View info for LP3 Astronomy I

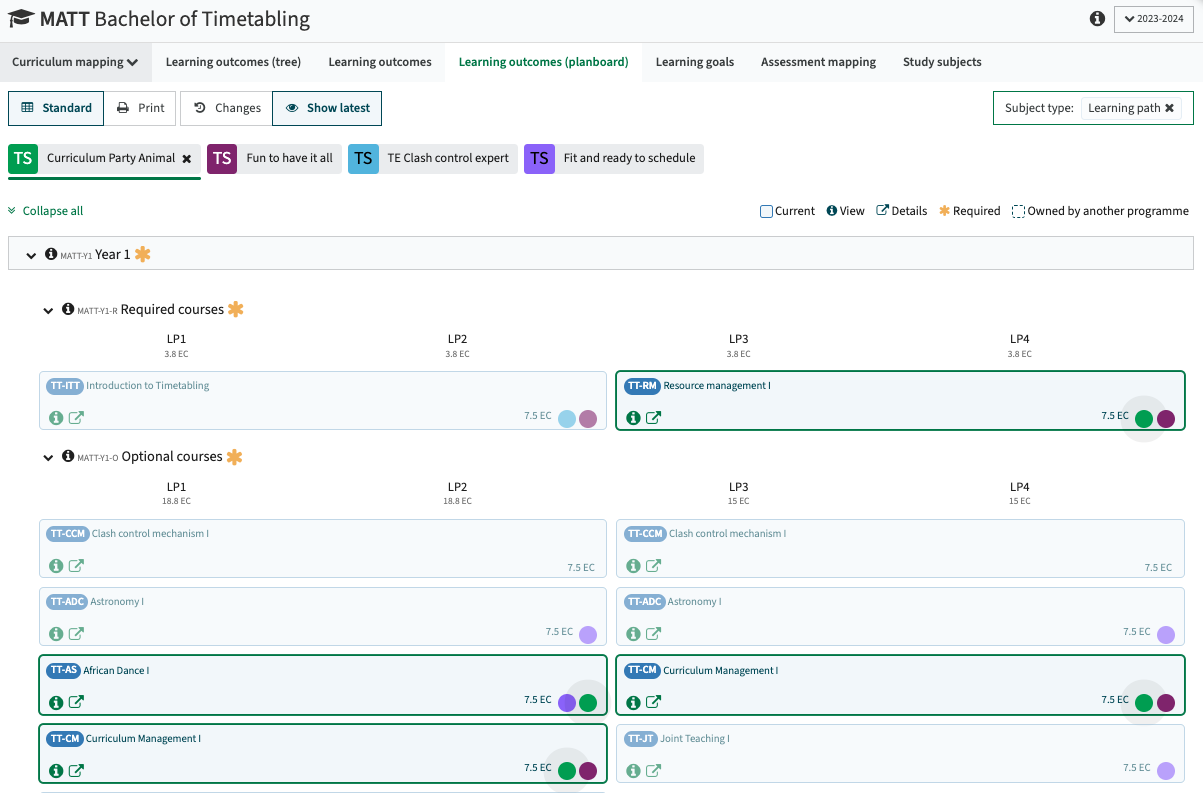click(633, 634)
